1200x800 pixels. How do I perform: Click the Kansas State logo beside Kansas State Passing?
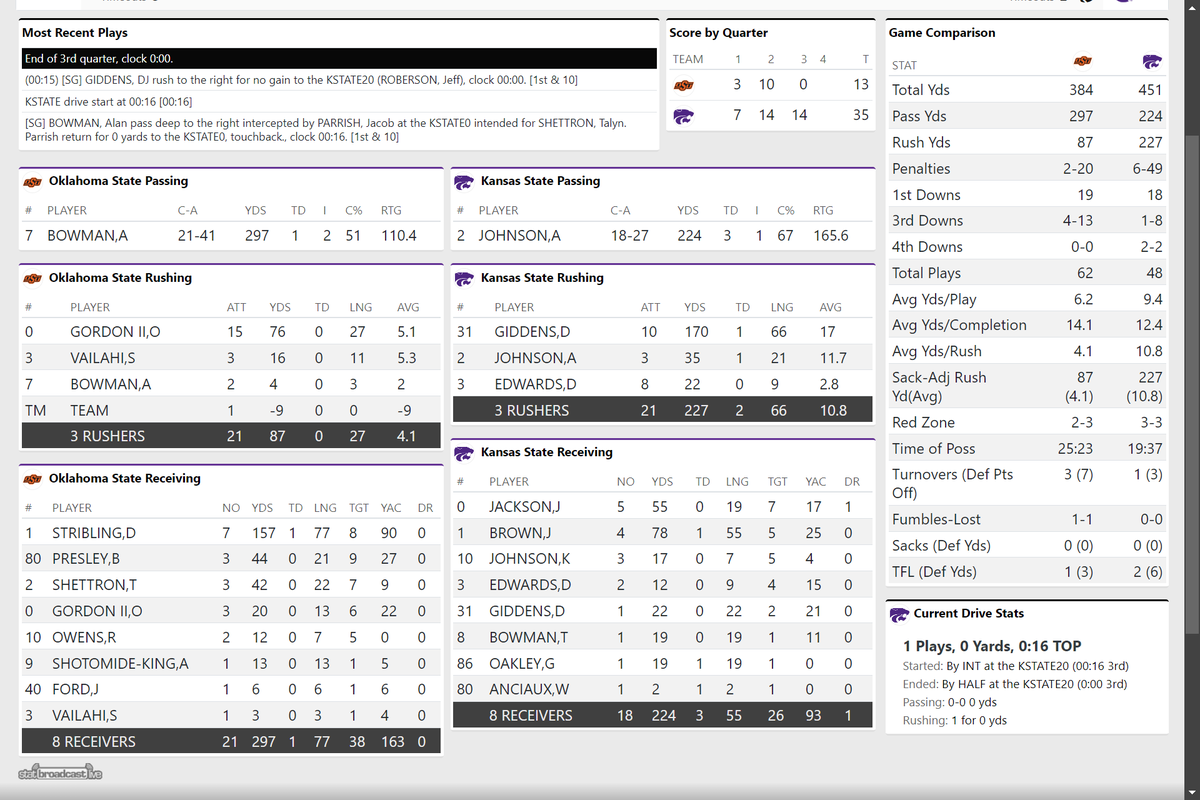point(464,182)
